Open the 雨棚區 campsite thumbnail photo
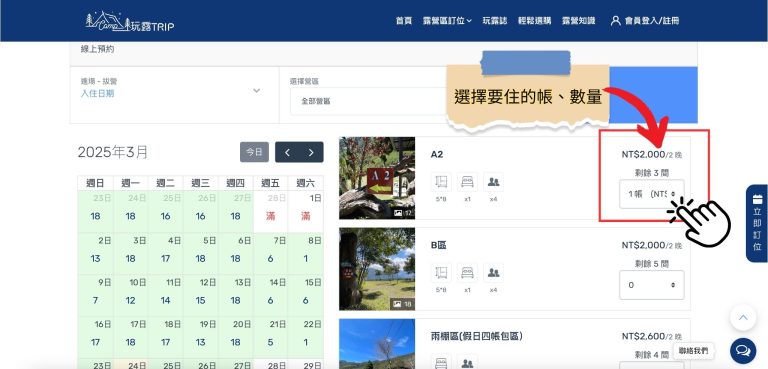 [377, 344]
